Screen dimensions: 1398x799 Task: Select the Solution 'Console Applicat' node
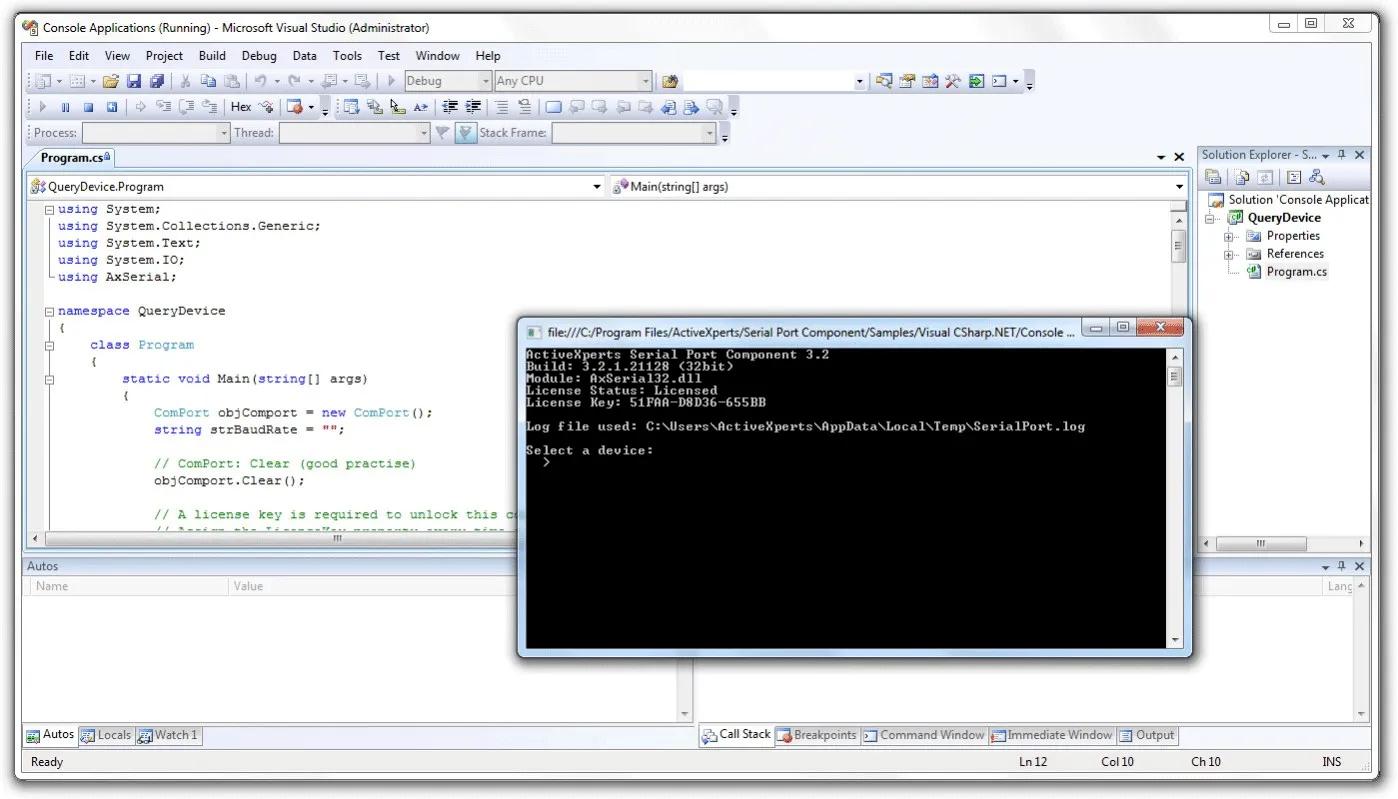point(1298,200)
